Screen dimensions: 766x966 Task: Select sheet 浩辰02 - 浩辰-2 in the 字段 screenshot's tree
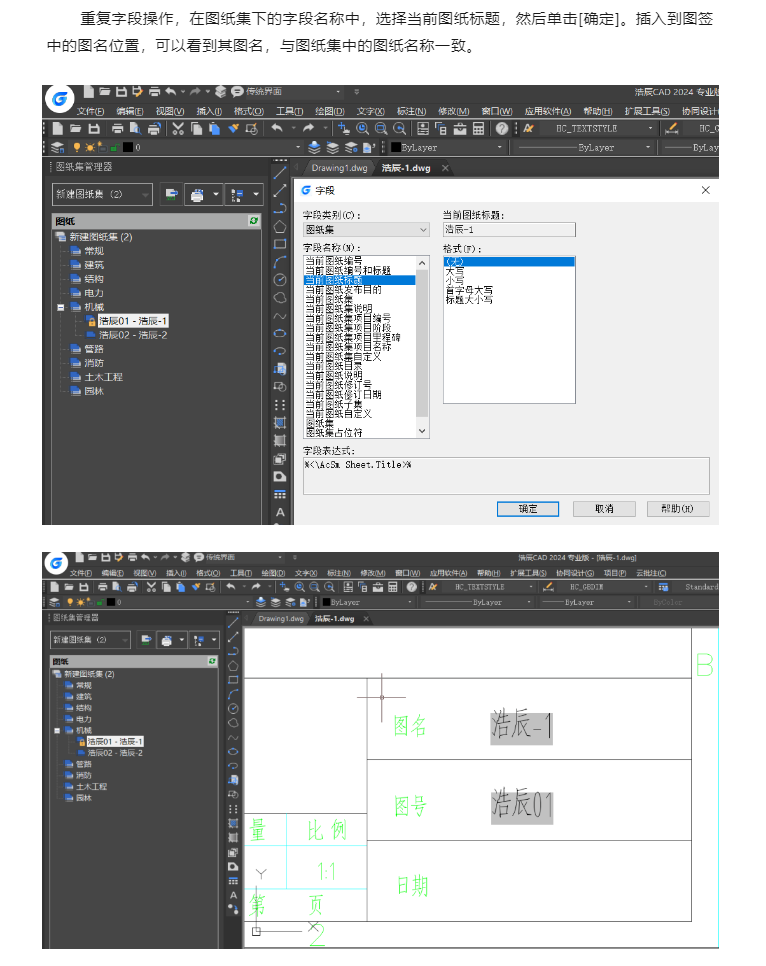tap(133, 335)
